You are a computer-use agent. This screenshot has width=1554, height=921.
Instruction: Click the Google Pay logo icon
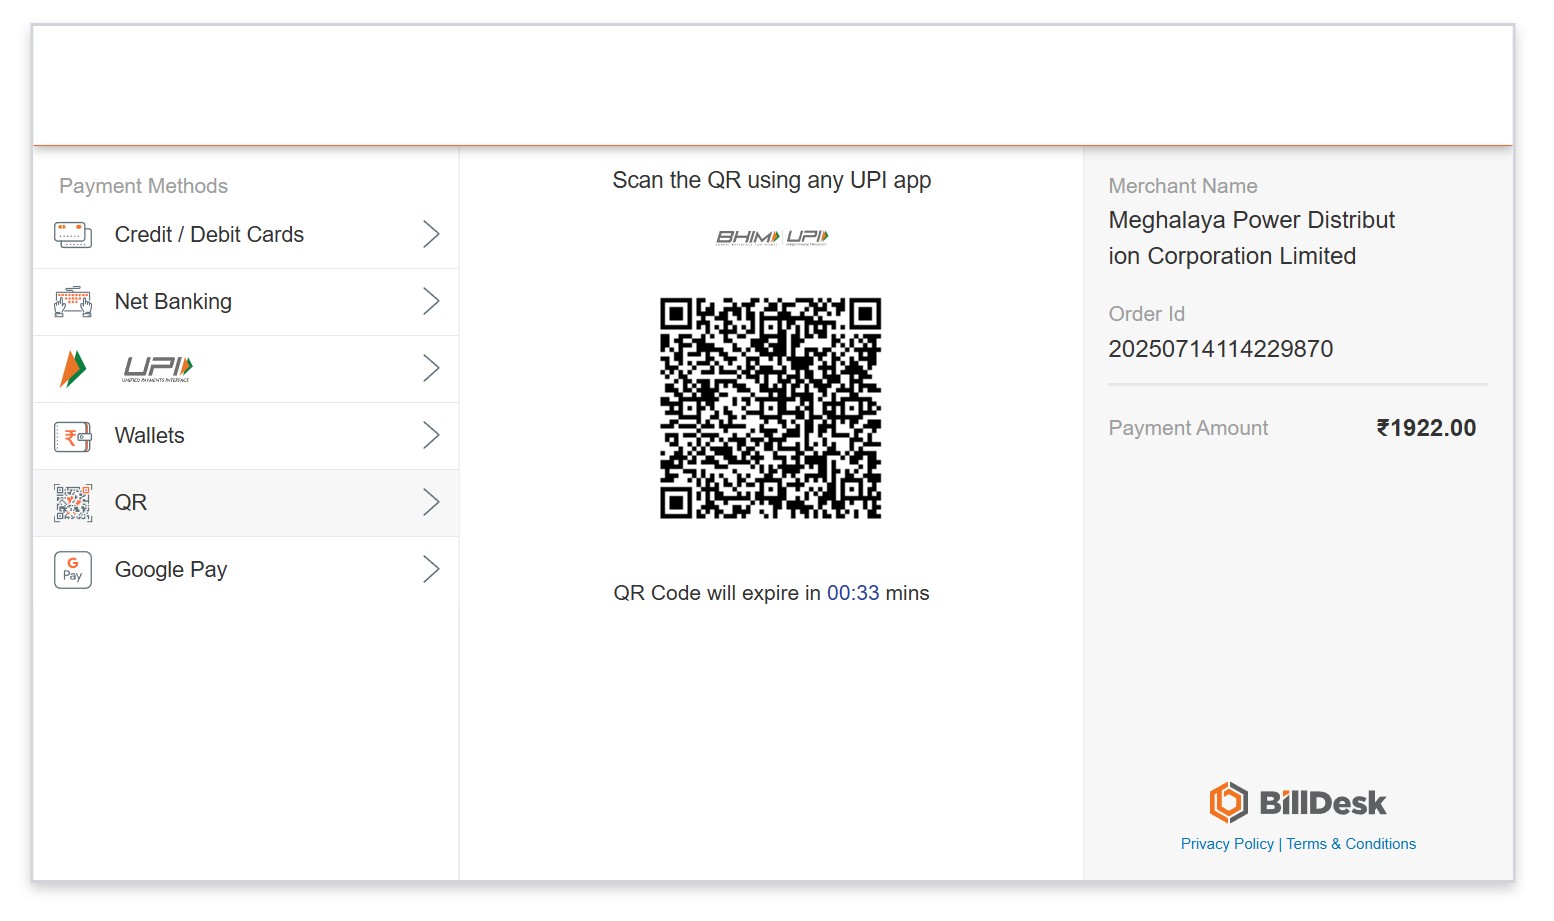(73, 570)
